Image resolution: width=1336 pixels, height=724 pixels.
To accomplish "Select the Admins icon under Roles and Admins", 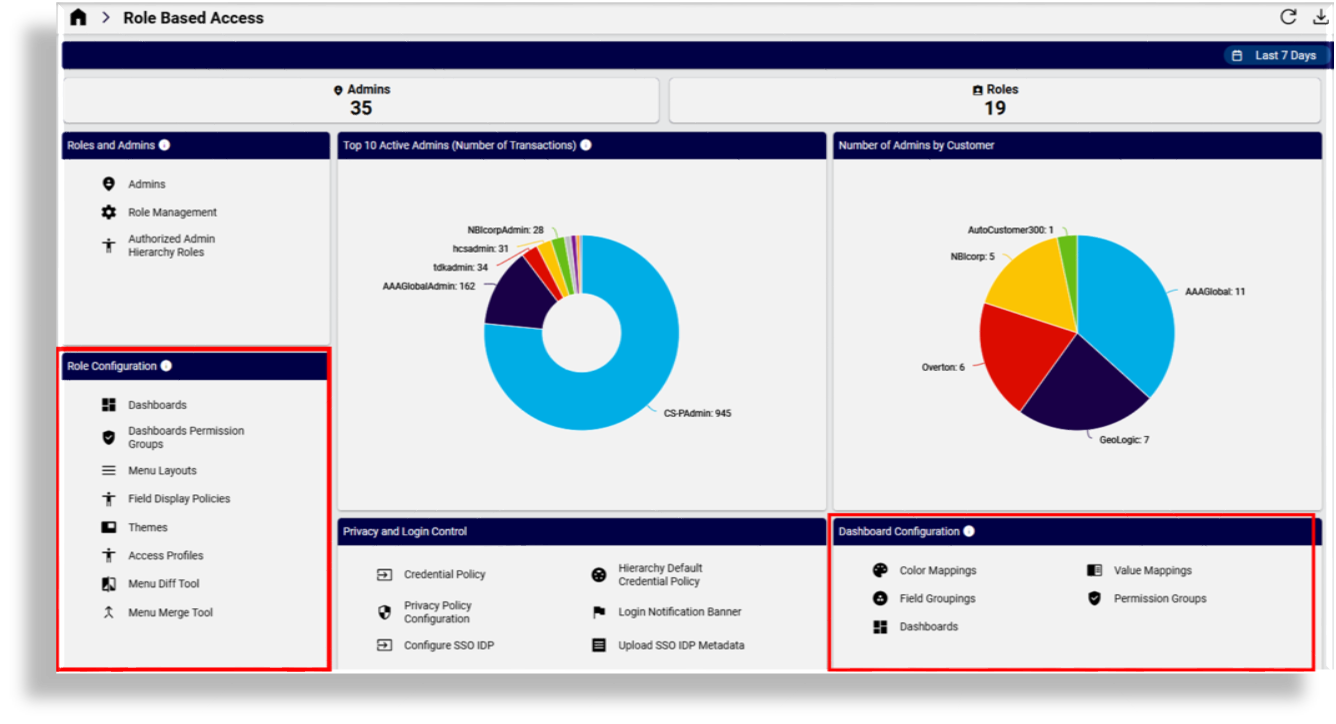I will click(x=108, y=183).
